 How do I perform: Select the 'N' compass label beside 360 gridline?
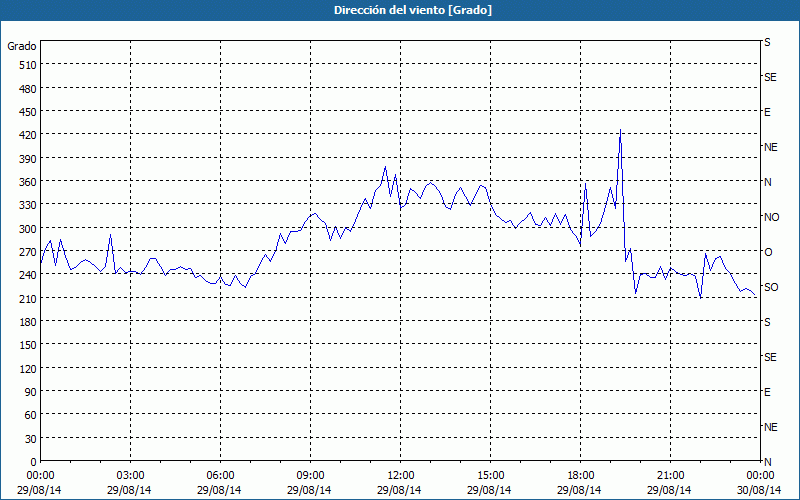pyautogui.click(x=768, y=182)
